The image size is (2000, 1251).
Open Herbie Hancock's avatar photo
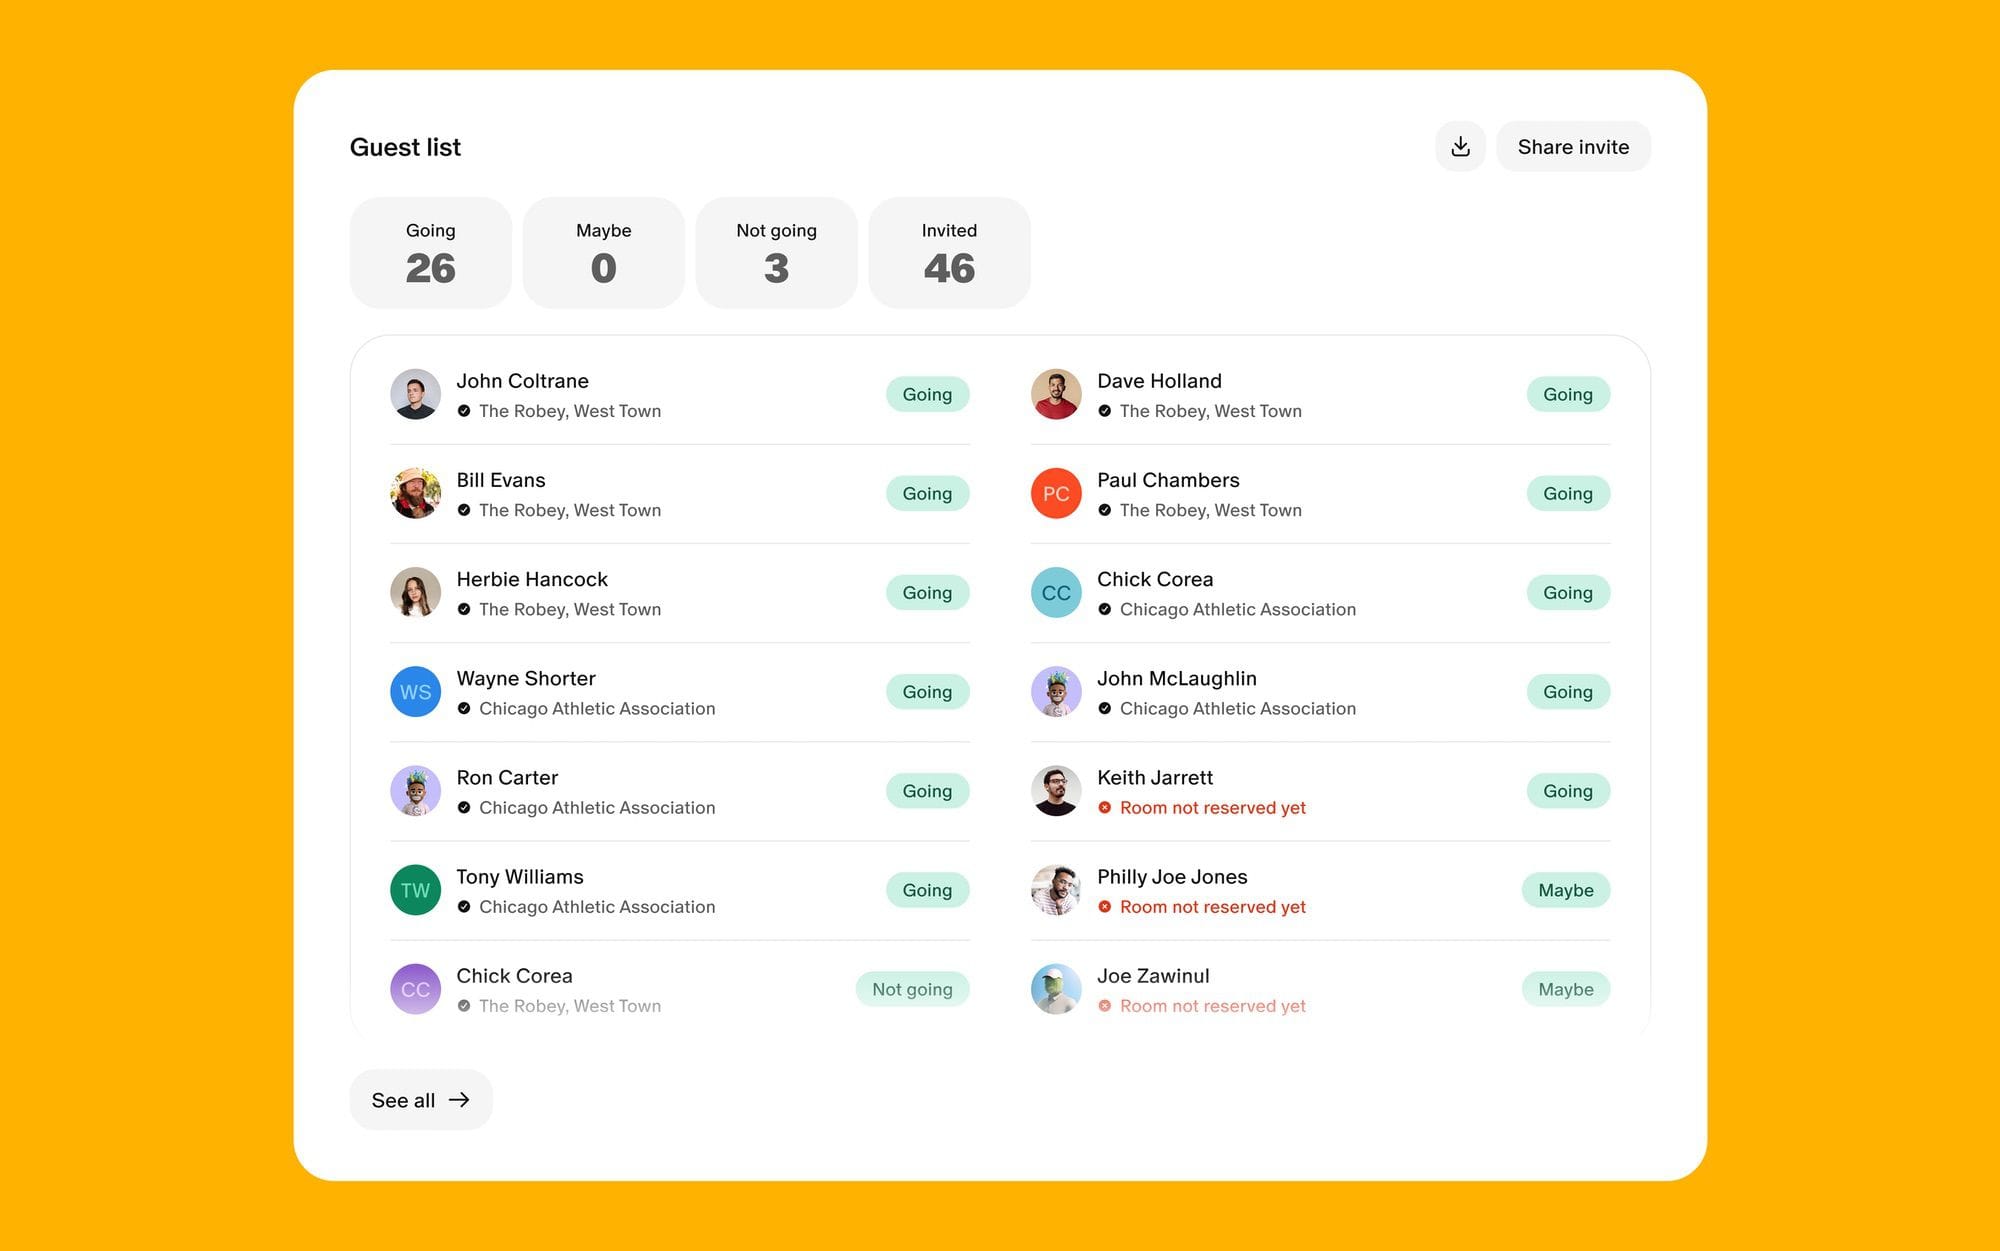point(415,592)
